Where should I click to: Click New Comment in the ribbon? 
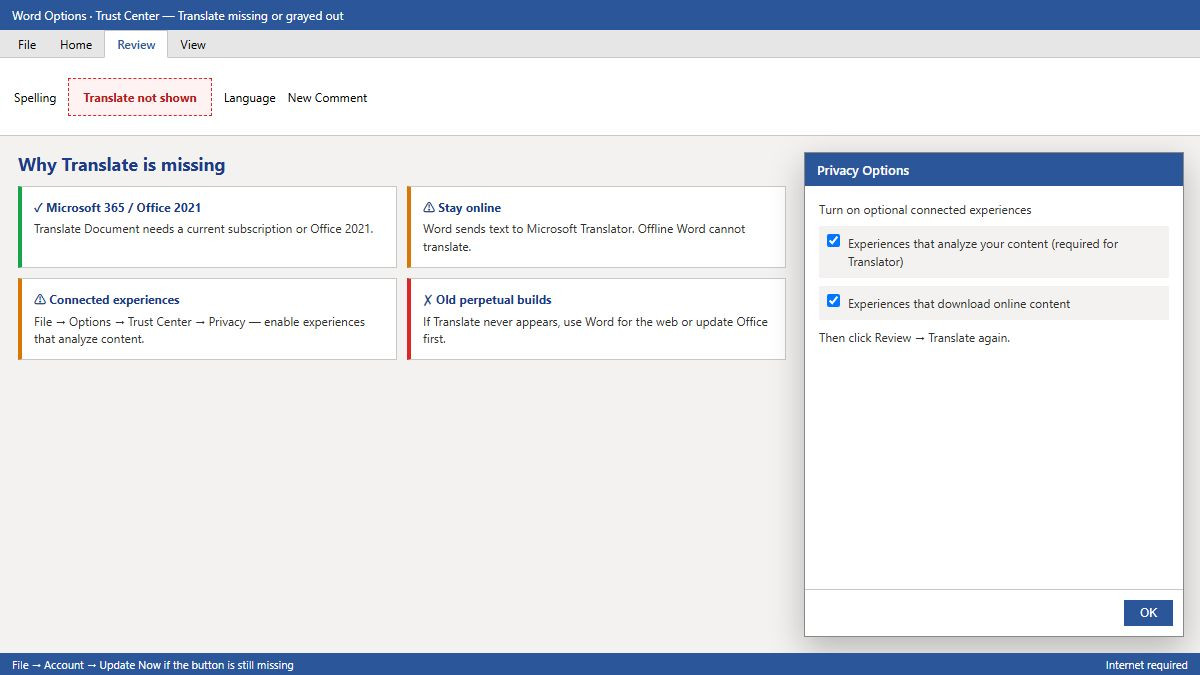point(327,98)
